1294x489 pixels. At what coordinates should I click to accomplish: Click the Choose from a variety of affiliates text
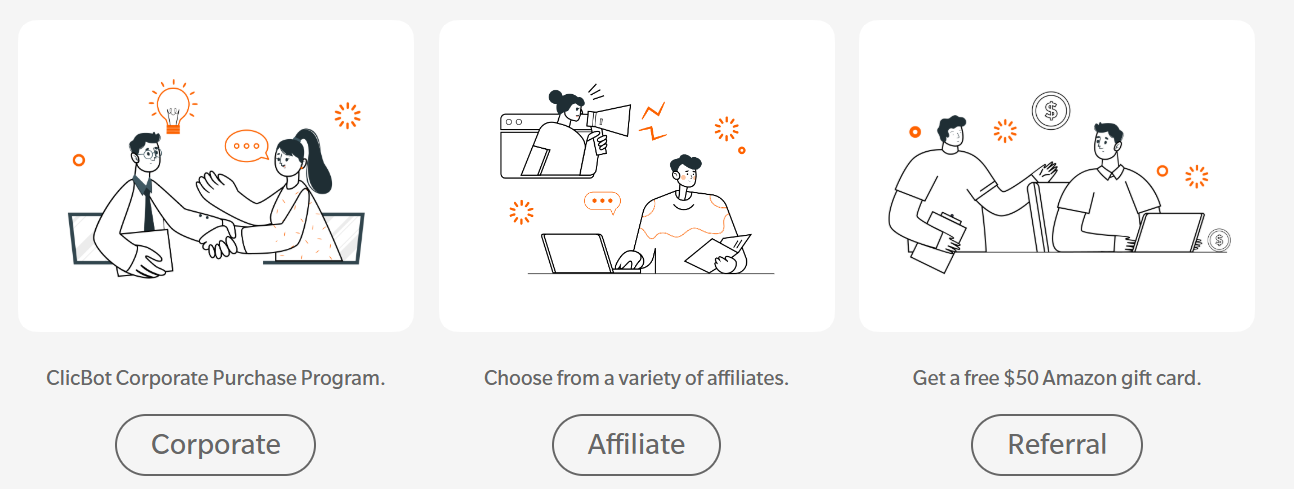point(637,379)
